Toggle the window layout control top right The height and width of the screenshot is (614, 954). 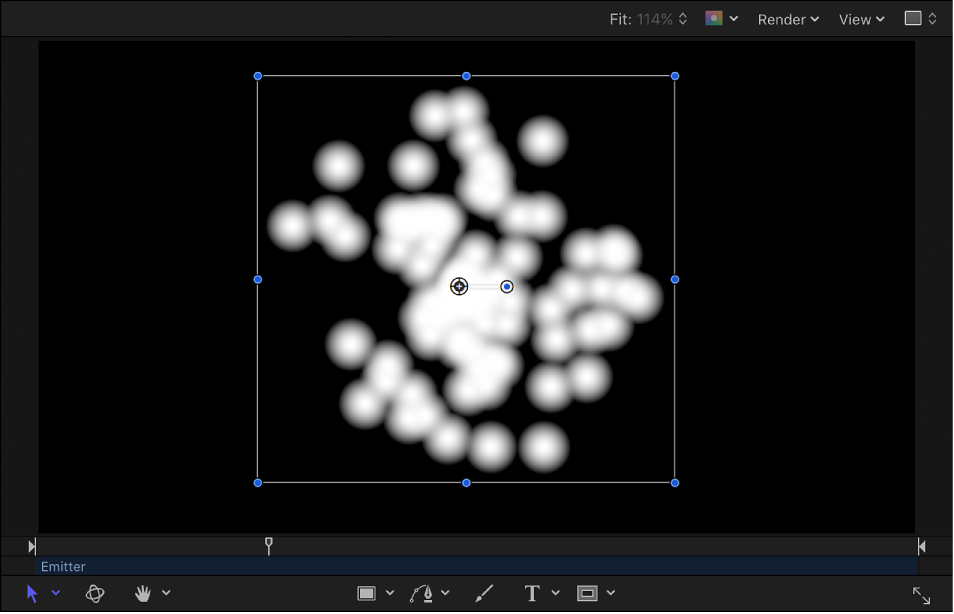[x=915, y=19]
